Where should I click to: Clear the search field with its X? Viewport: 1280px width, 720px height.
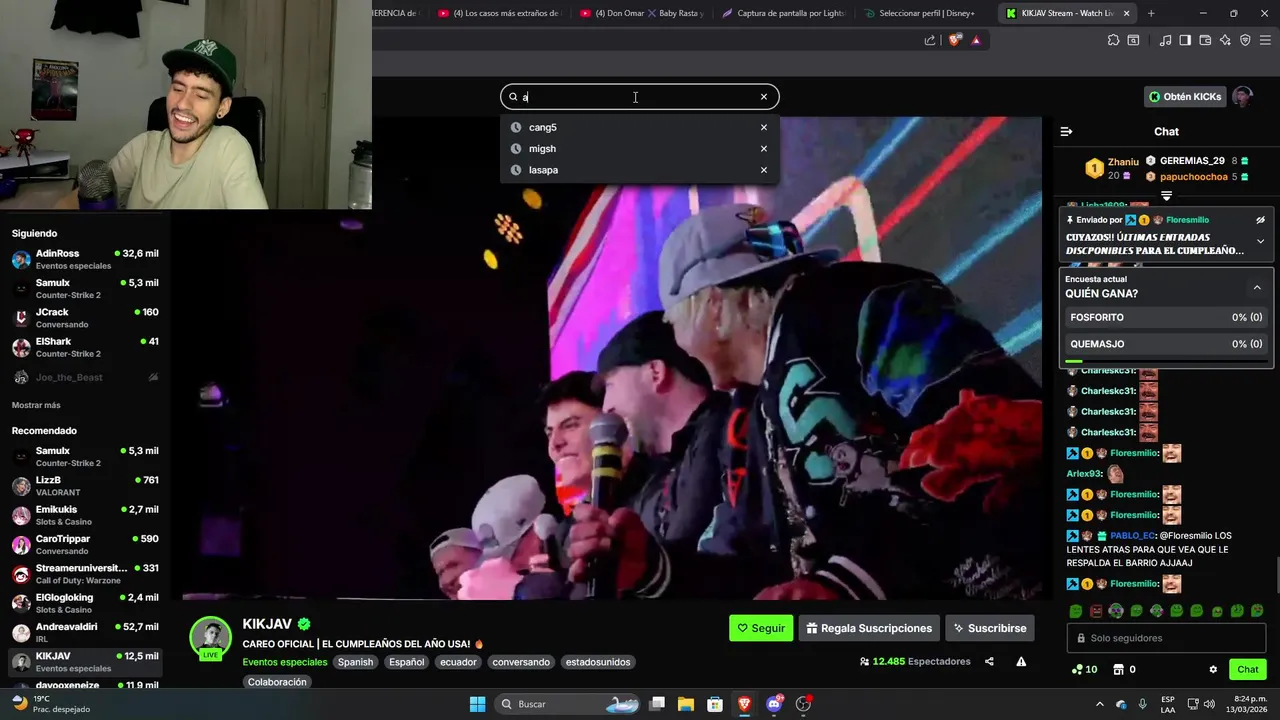764,97
